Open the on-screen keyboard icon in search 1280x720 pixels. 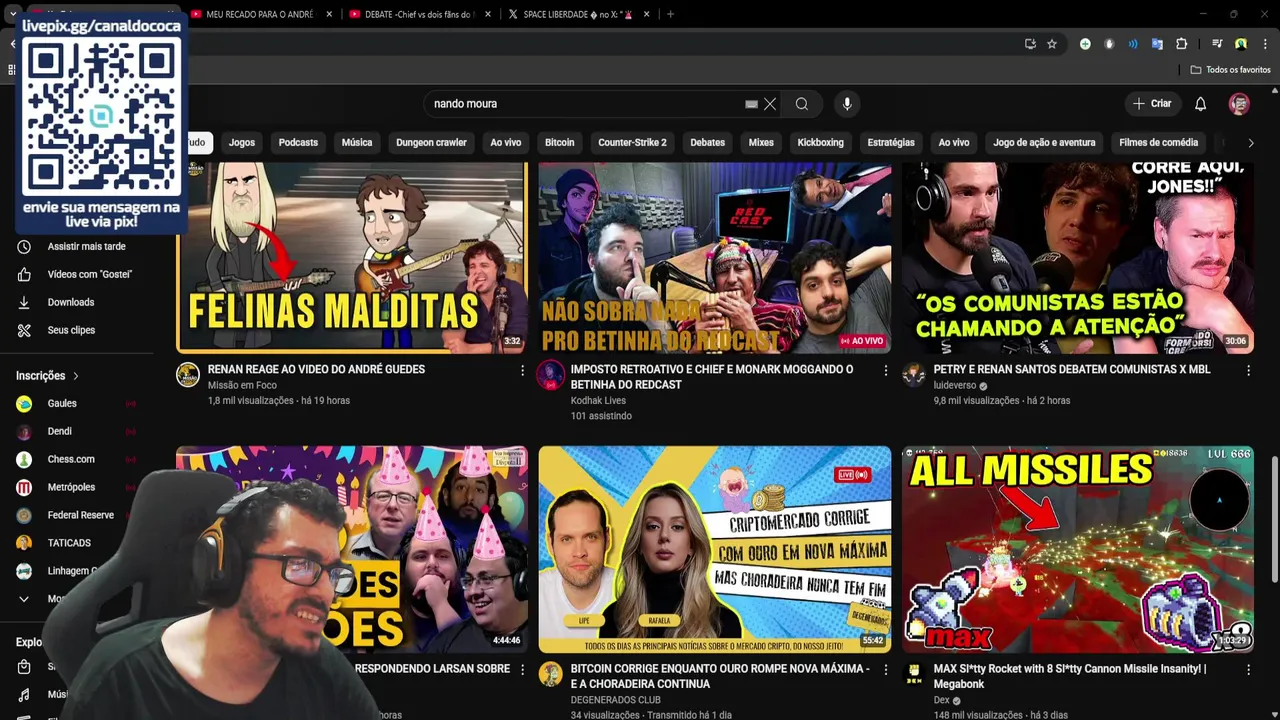751,104
